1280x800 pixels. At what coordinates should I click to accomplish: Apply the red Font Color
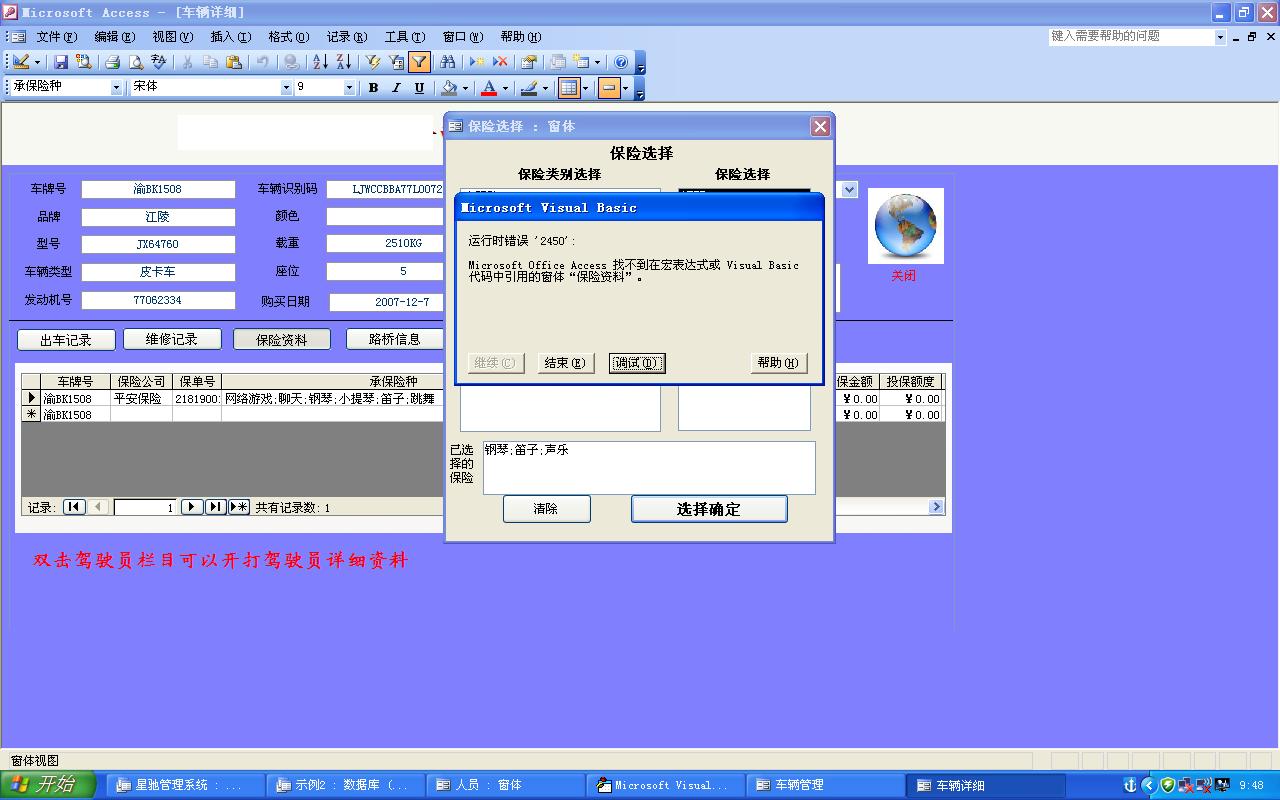click(x=489, y=88)
